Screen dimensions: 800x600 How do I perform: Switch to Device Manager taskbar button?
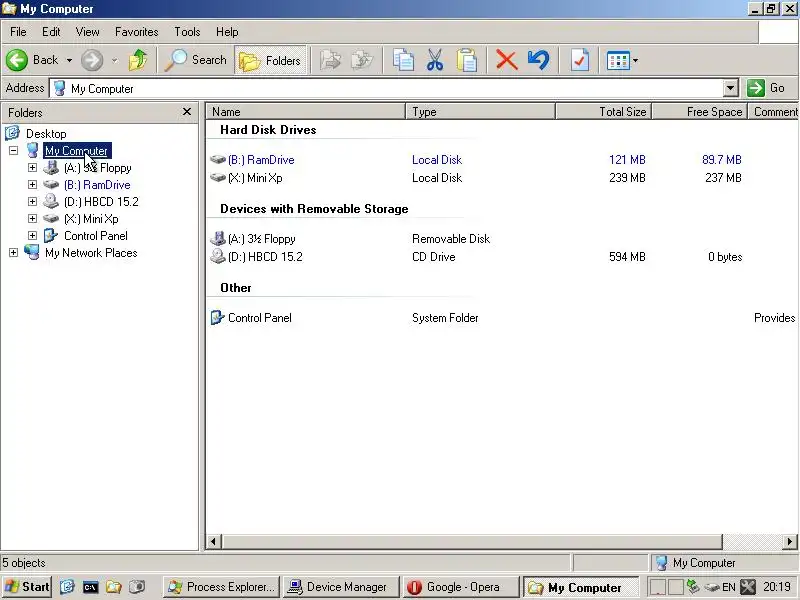point(340,587)
